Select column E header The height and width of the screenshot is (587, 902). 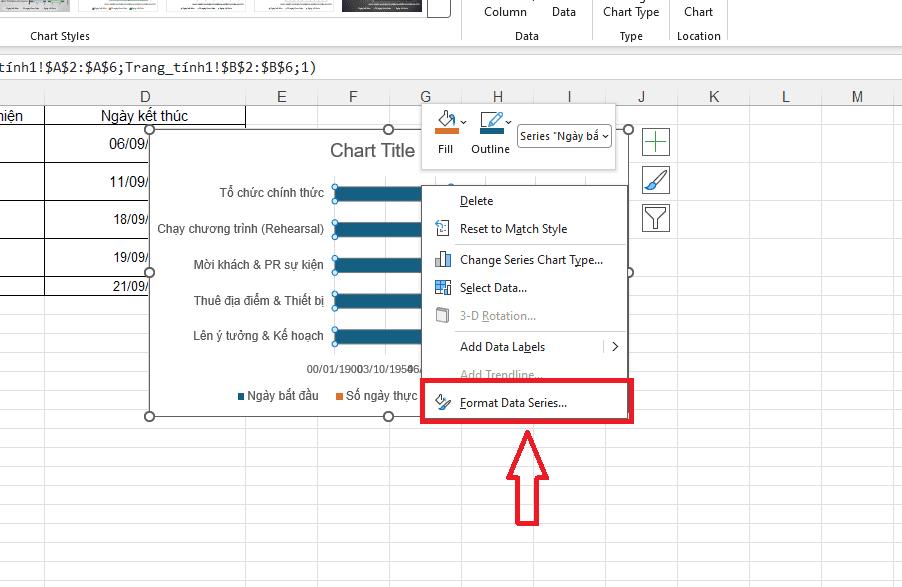point(281,97)
